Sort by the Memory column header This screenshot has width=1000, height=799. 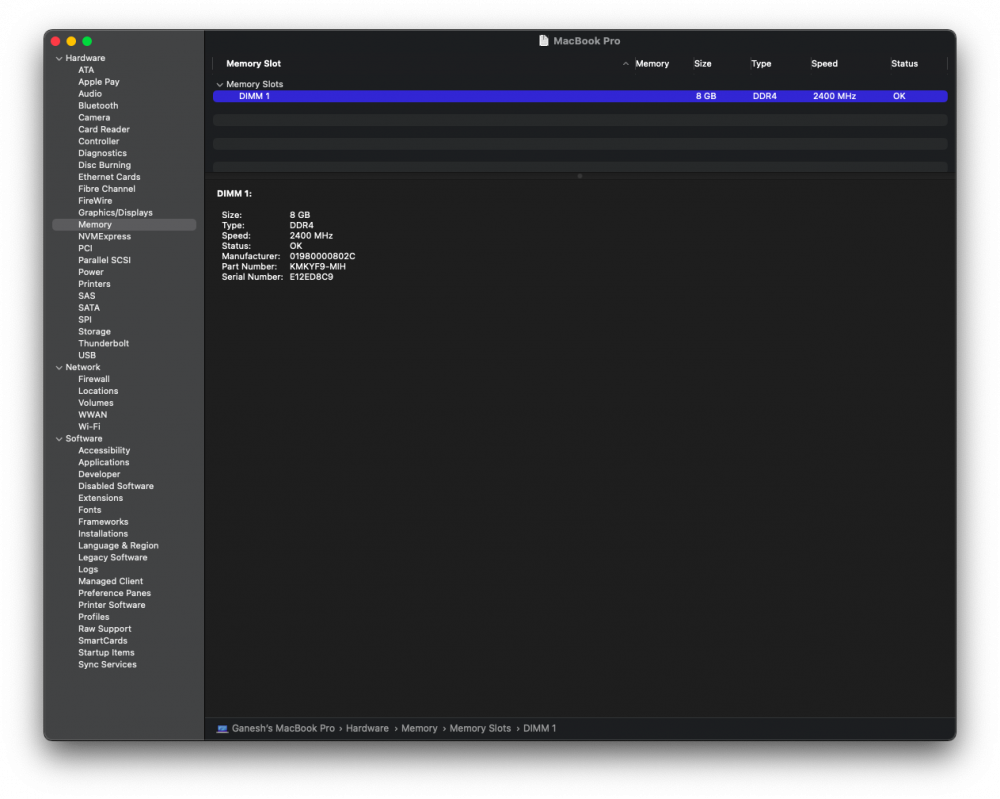652,64
